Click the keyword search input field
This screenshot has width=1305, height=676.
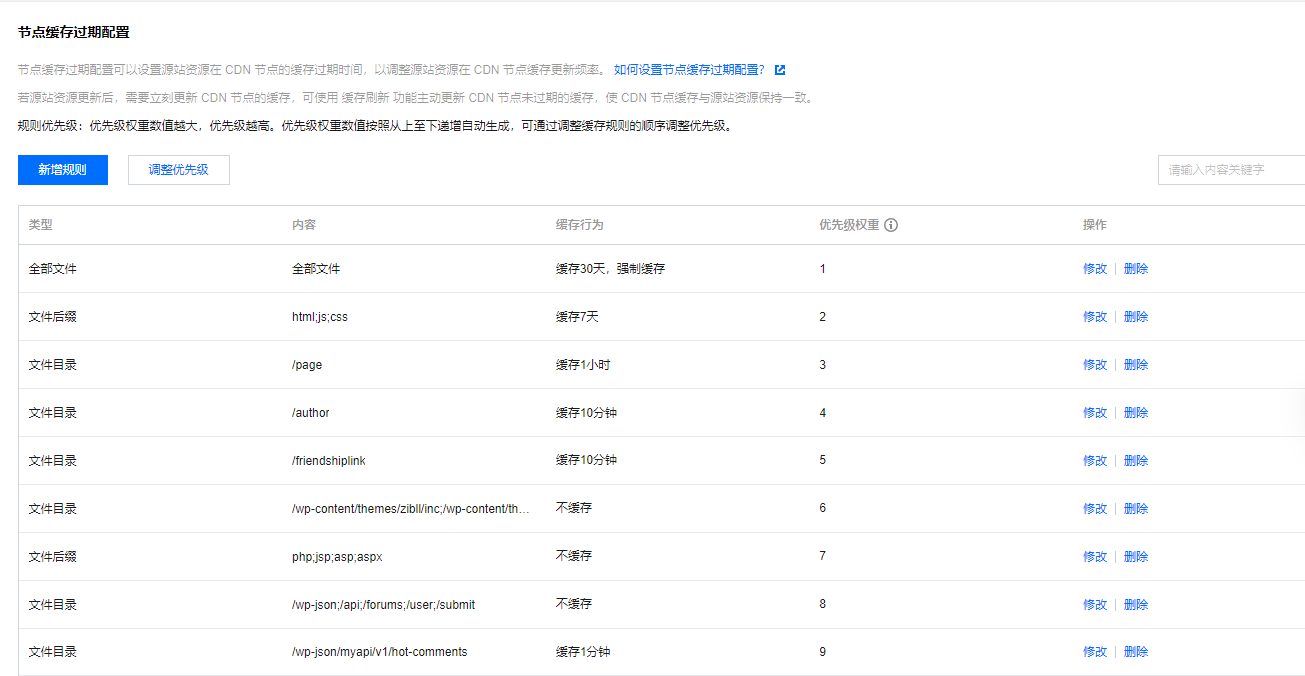pyautogui.click(x=1230, y=170)
